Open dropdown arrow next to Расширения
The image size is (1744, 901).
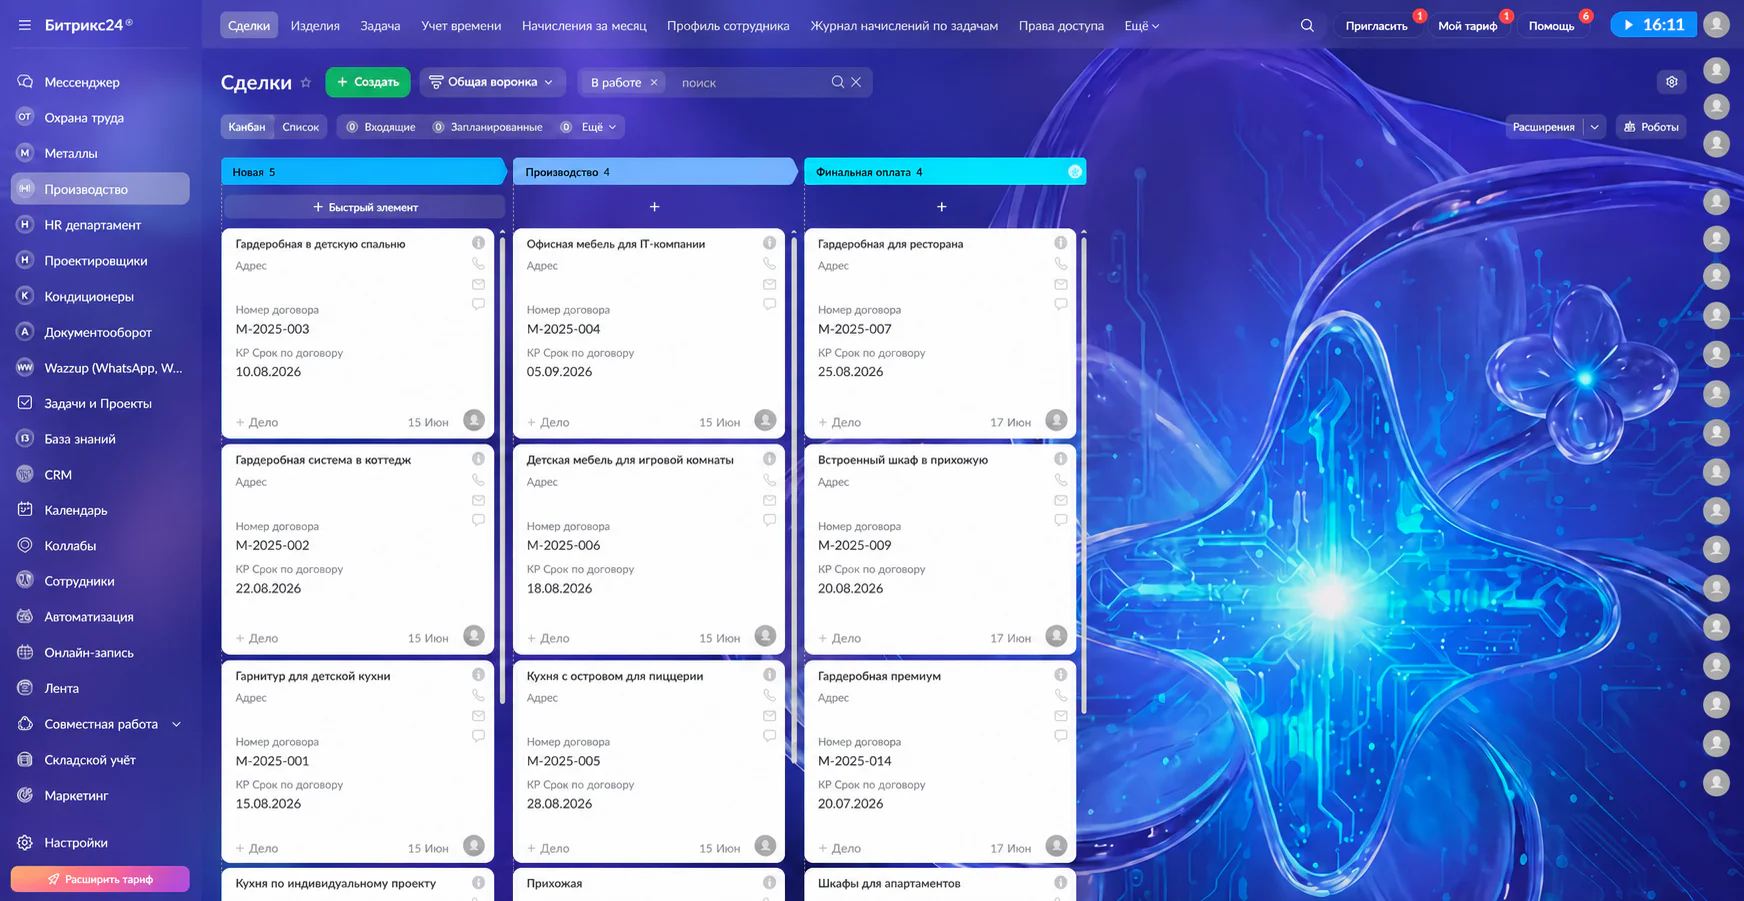[1595, 127]
